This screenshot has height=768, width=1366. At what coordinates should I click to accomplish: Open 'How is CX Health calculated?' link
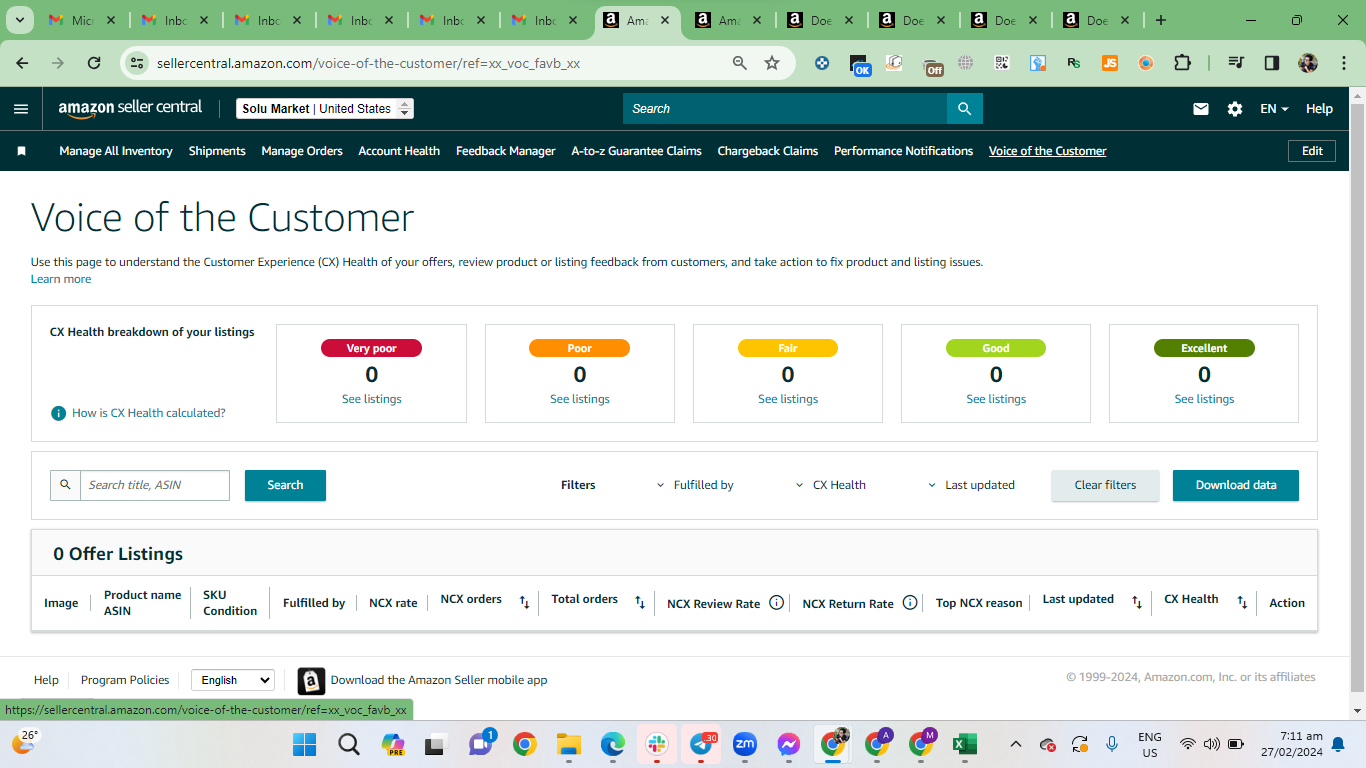pyautogui.click(x=149, y=413)
